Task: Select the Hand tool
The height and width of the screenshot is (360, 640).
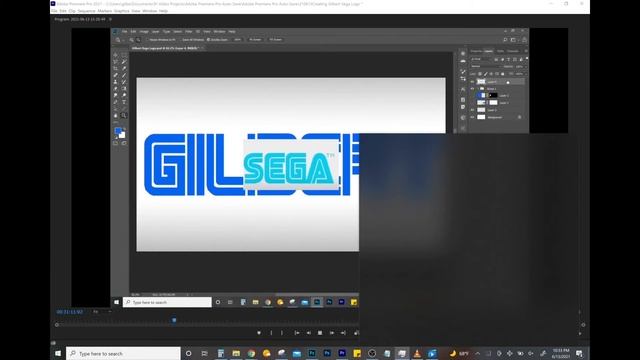Action: pos(115,116)
